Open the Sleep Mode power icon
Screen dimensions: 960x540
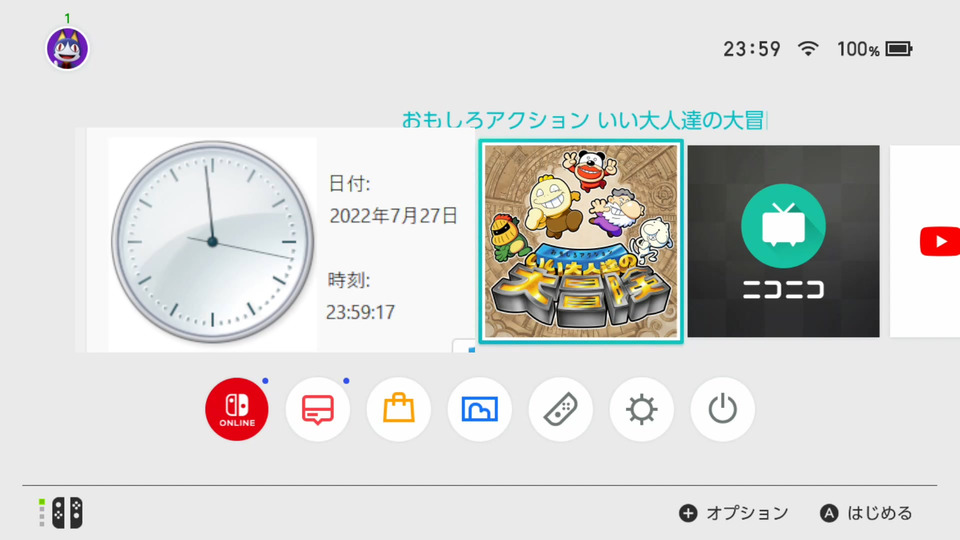(x=722, y=409)
